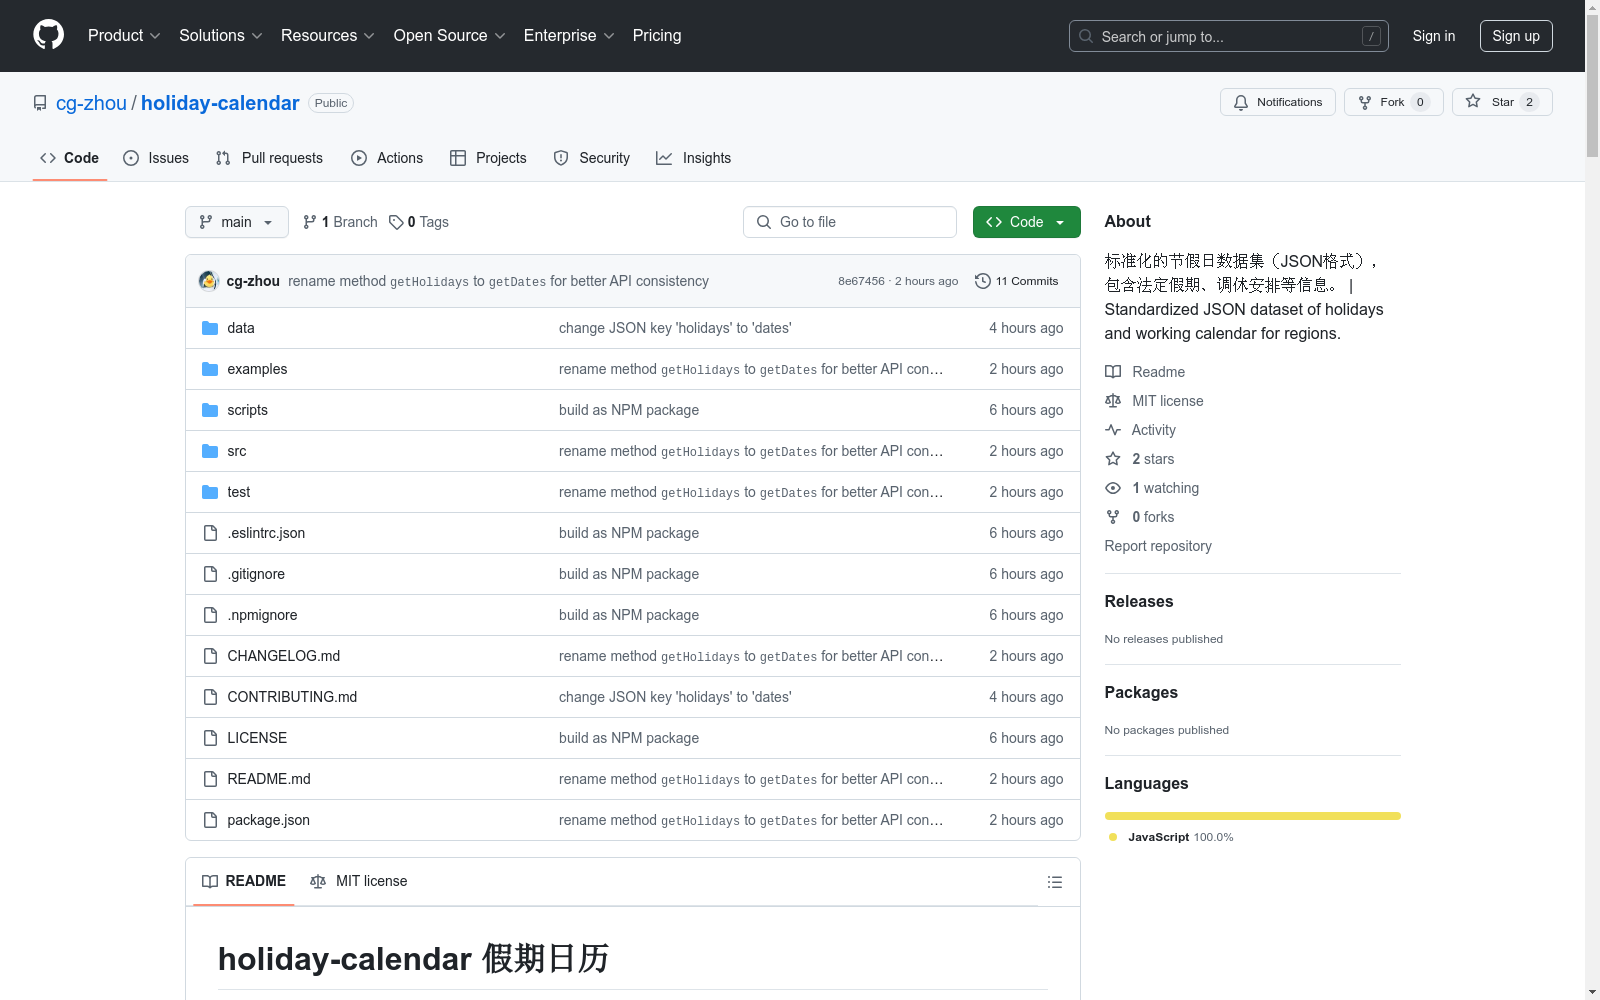Open scripts row 'build as NPM package' commit
This screenshot has height=1000, width=1600.
tap(629, 410)
